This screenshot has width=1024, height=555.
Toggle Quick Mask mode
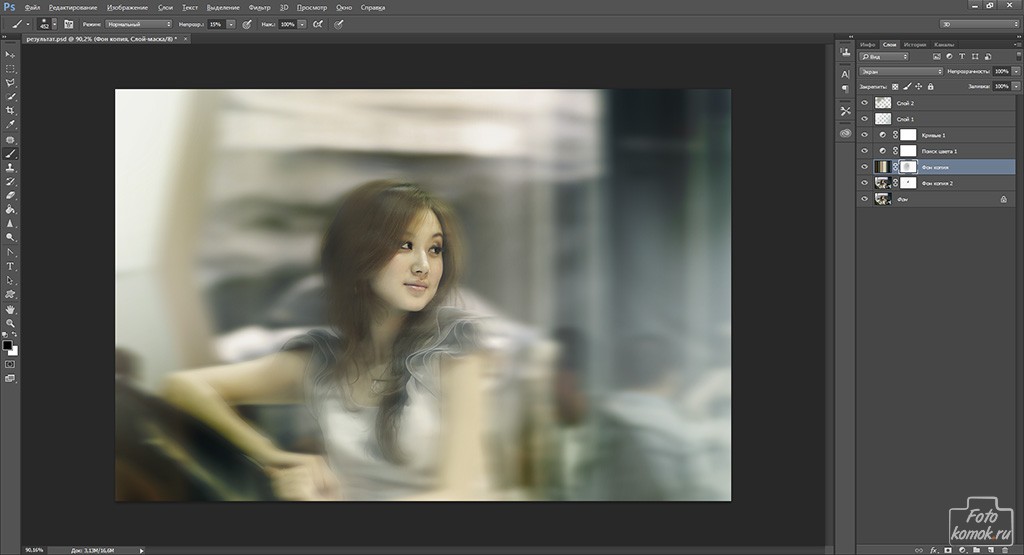10,364
